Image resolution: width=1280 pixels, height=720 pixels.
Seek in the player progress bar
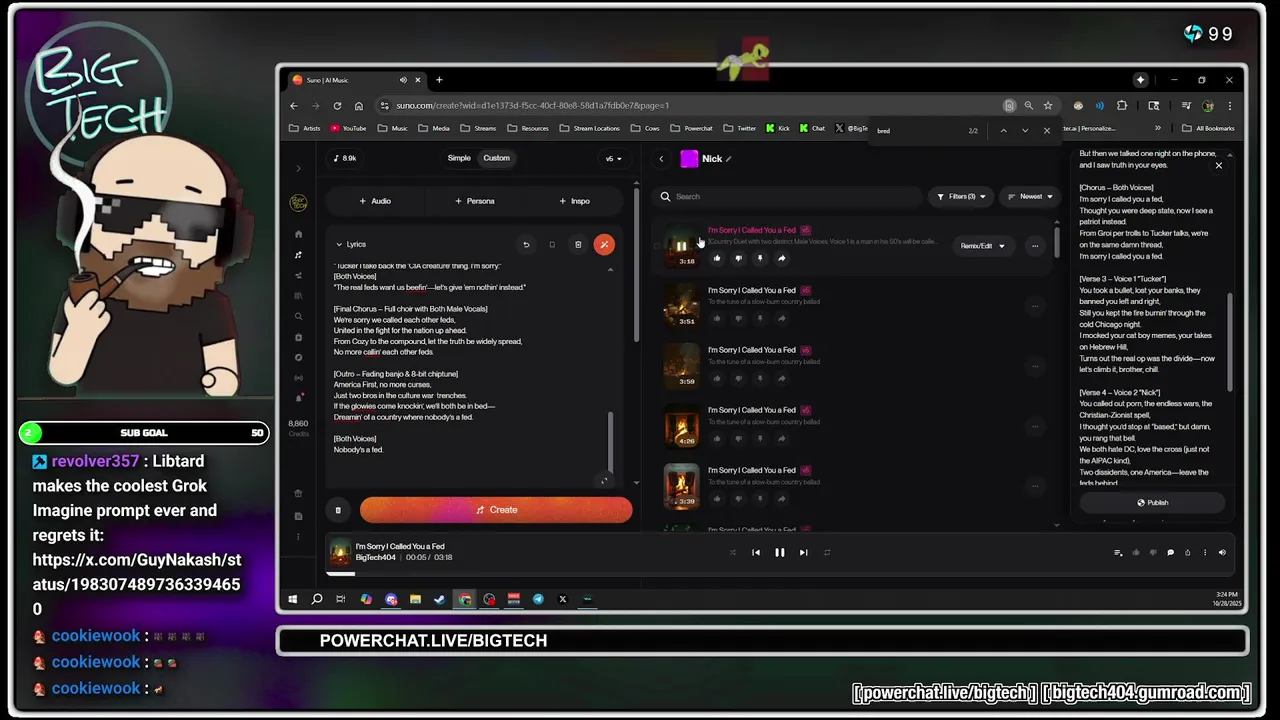[x=780, y=573]
